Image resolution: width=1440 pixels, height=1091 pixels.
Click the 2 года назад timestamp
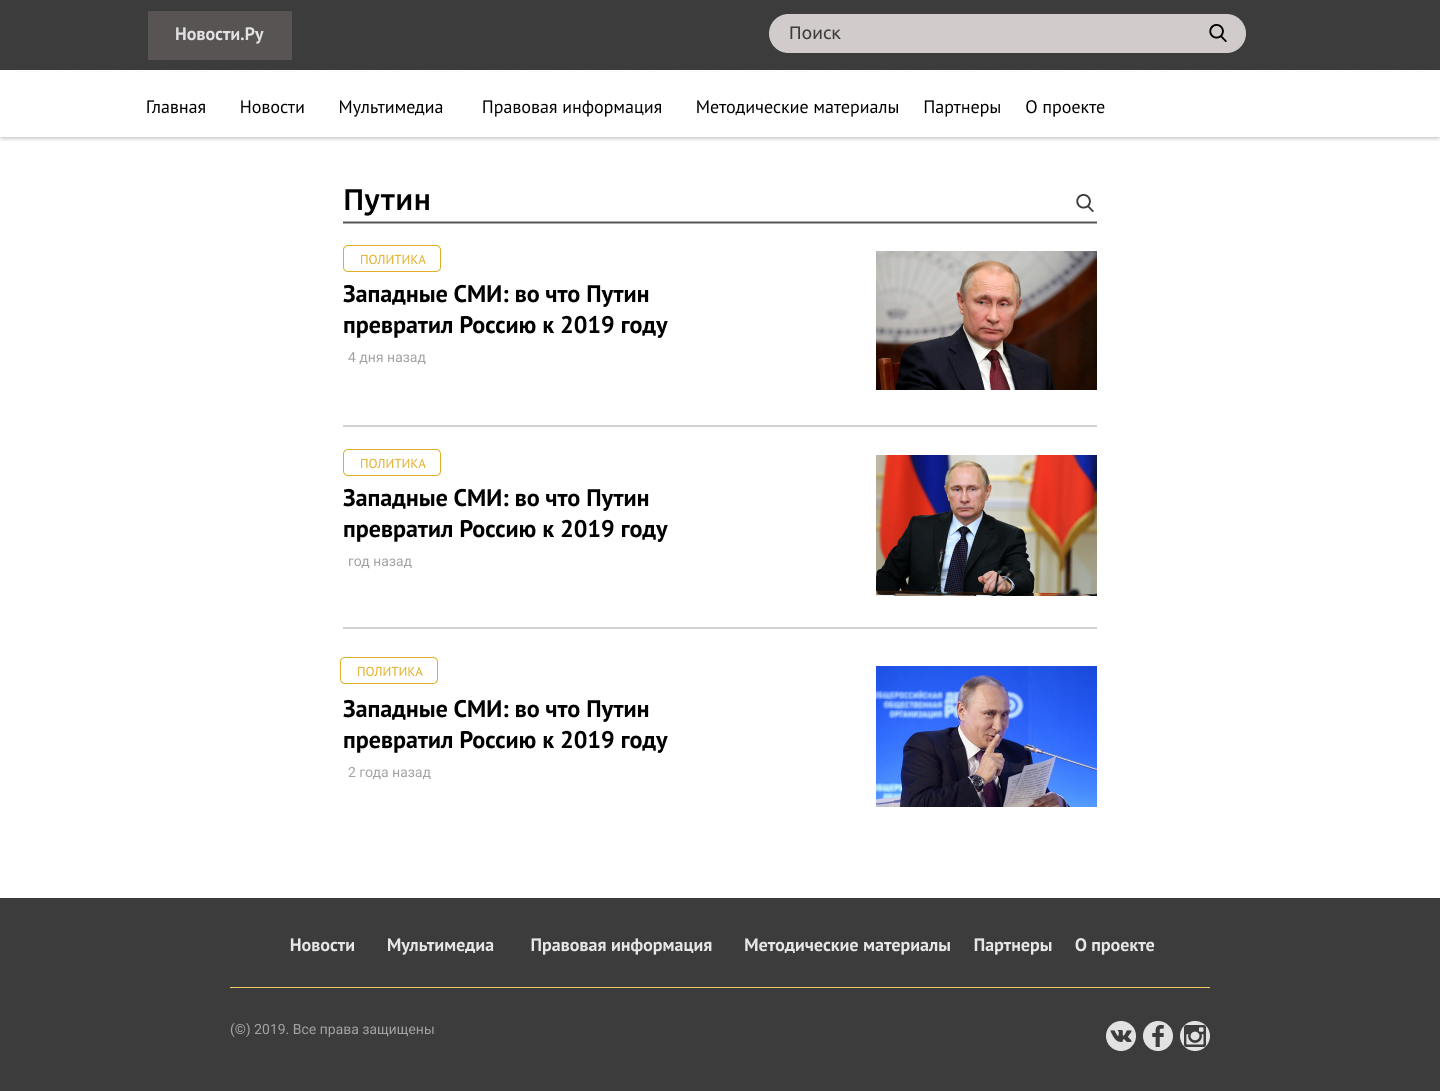point(389,772)
